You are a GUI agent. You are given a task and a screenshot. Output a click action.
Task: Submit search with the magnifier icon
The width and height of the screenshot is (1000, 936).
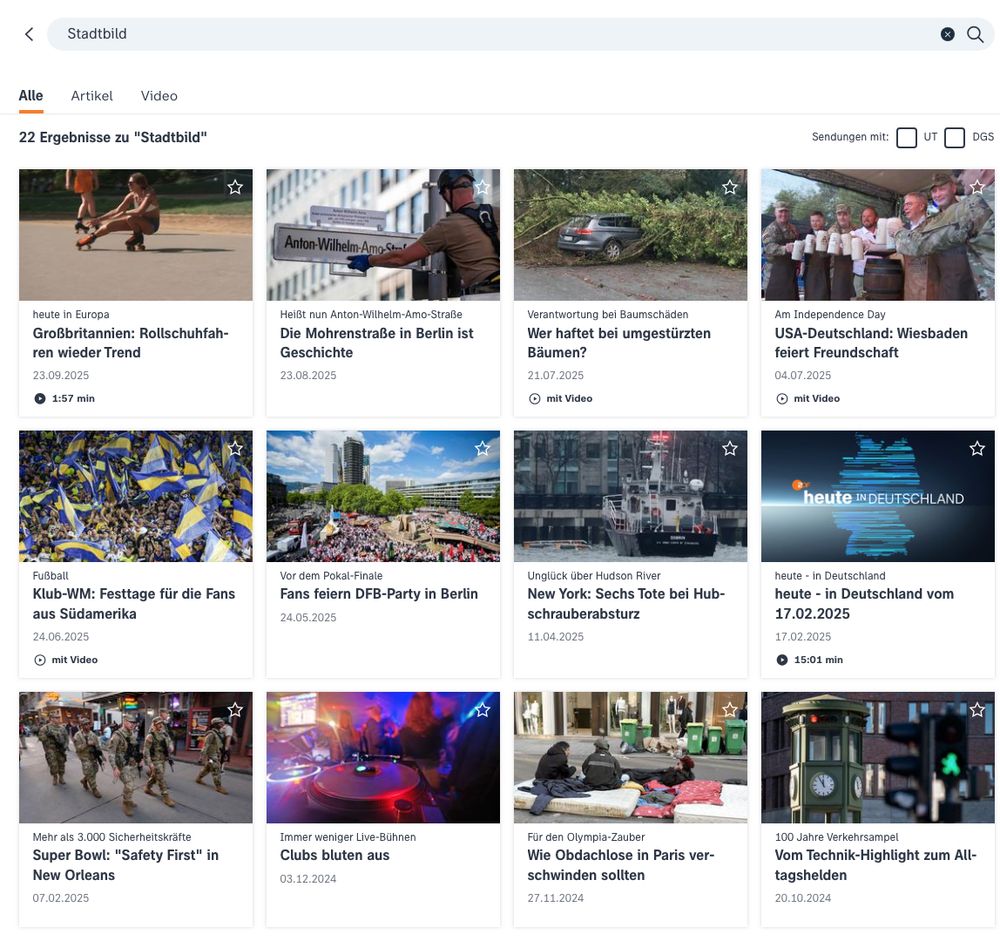click(x=974, y=34)
